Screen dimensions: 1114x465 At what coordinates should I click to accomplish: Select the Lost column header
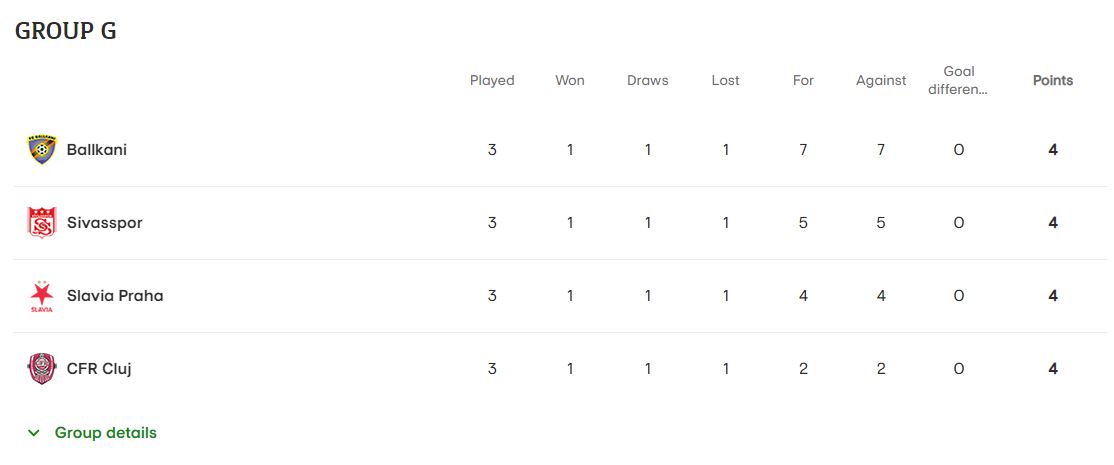pyautogui.click(x=725, y=80)
